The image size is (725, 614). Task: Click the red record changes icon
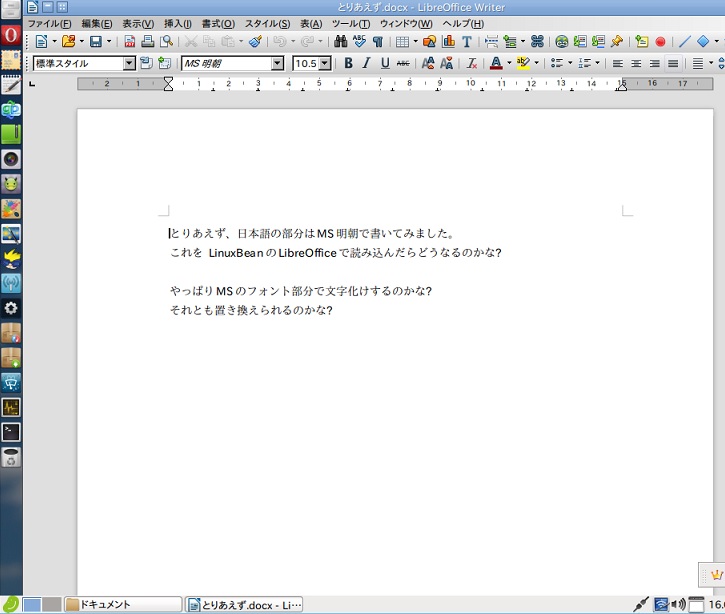tap(660, 42)
